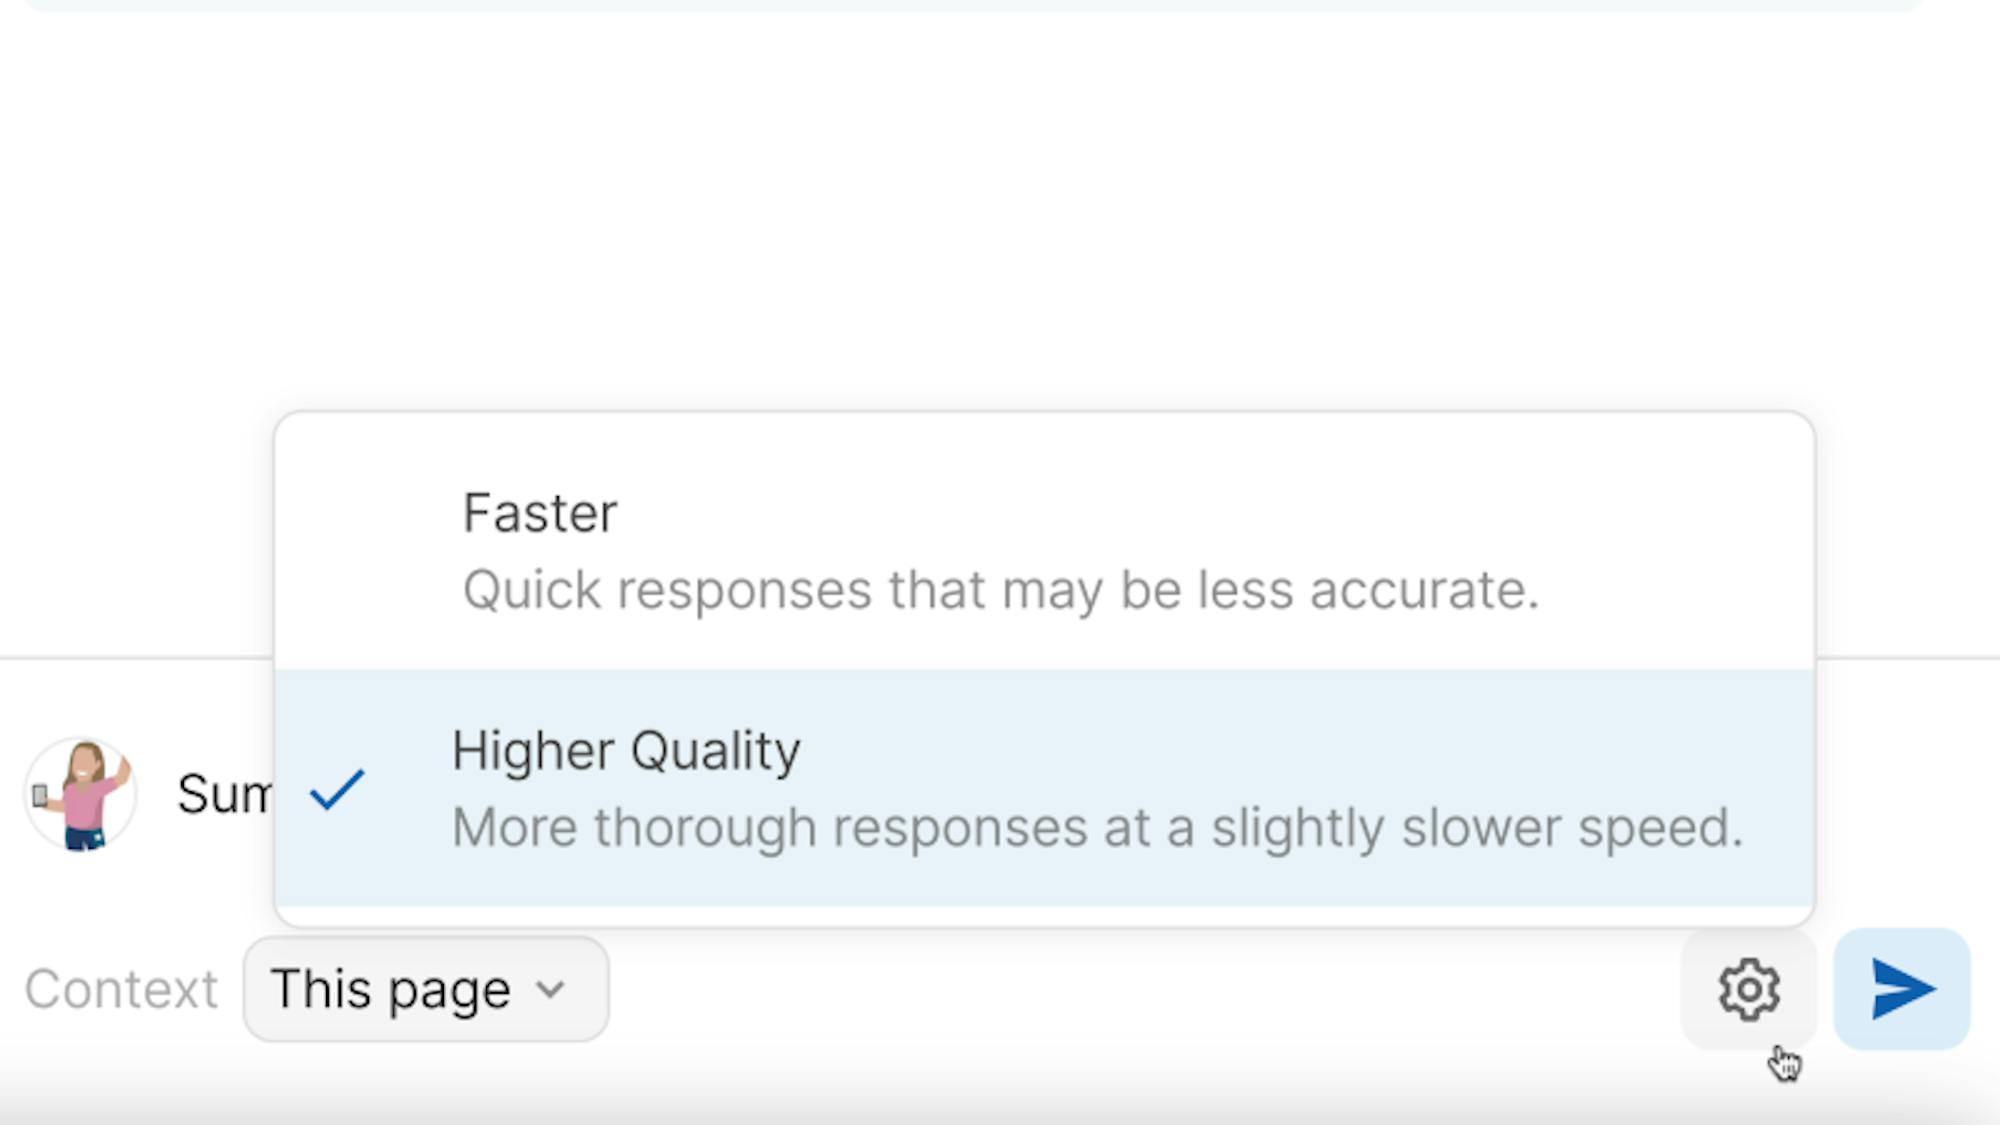Viewport: 2000px width, 1125px height.
Task: Click the Faster heading text
Action: (x=540, y=513)
